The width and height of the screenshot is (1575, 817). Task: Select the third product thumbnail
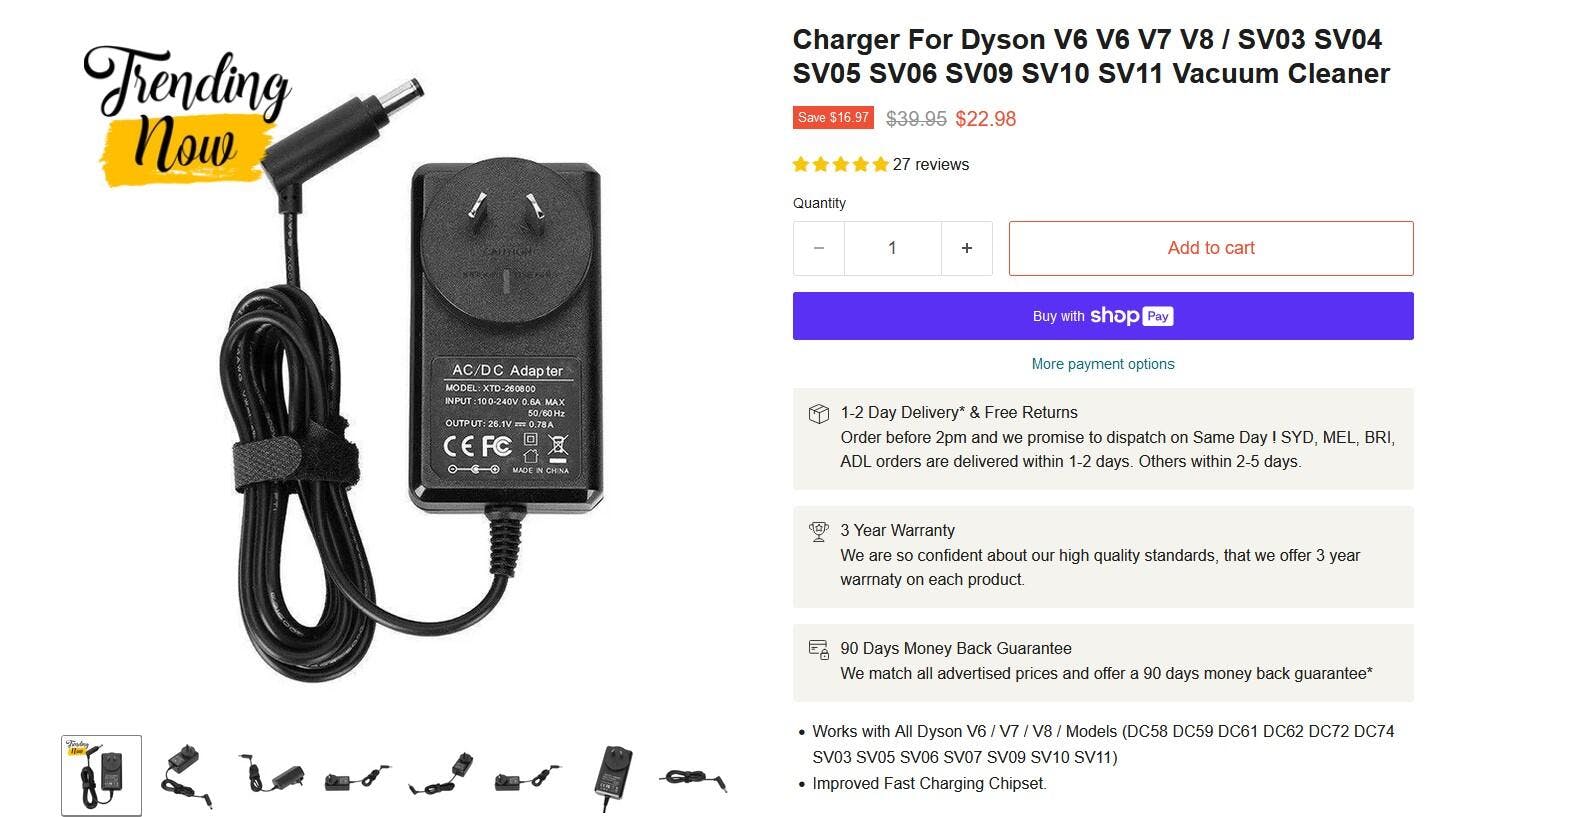271,776
